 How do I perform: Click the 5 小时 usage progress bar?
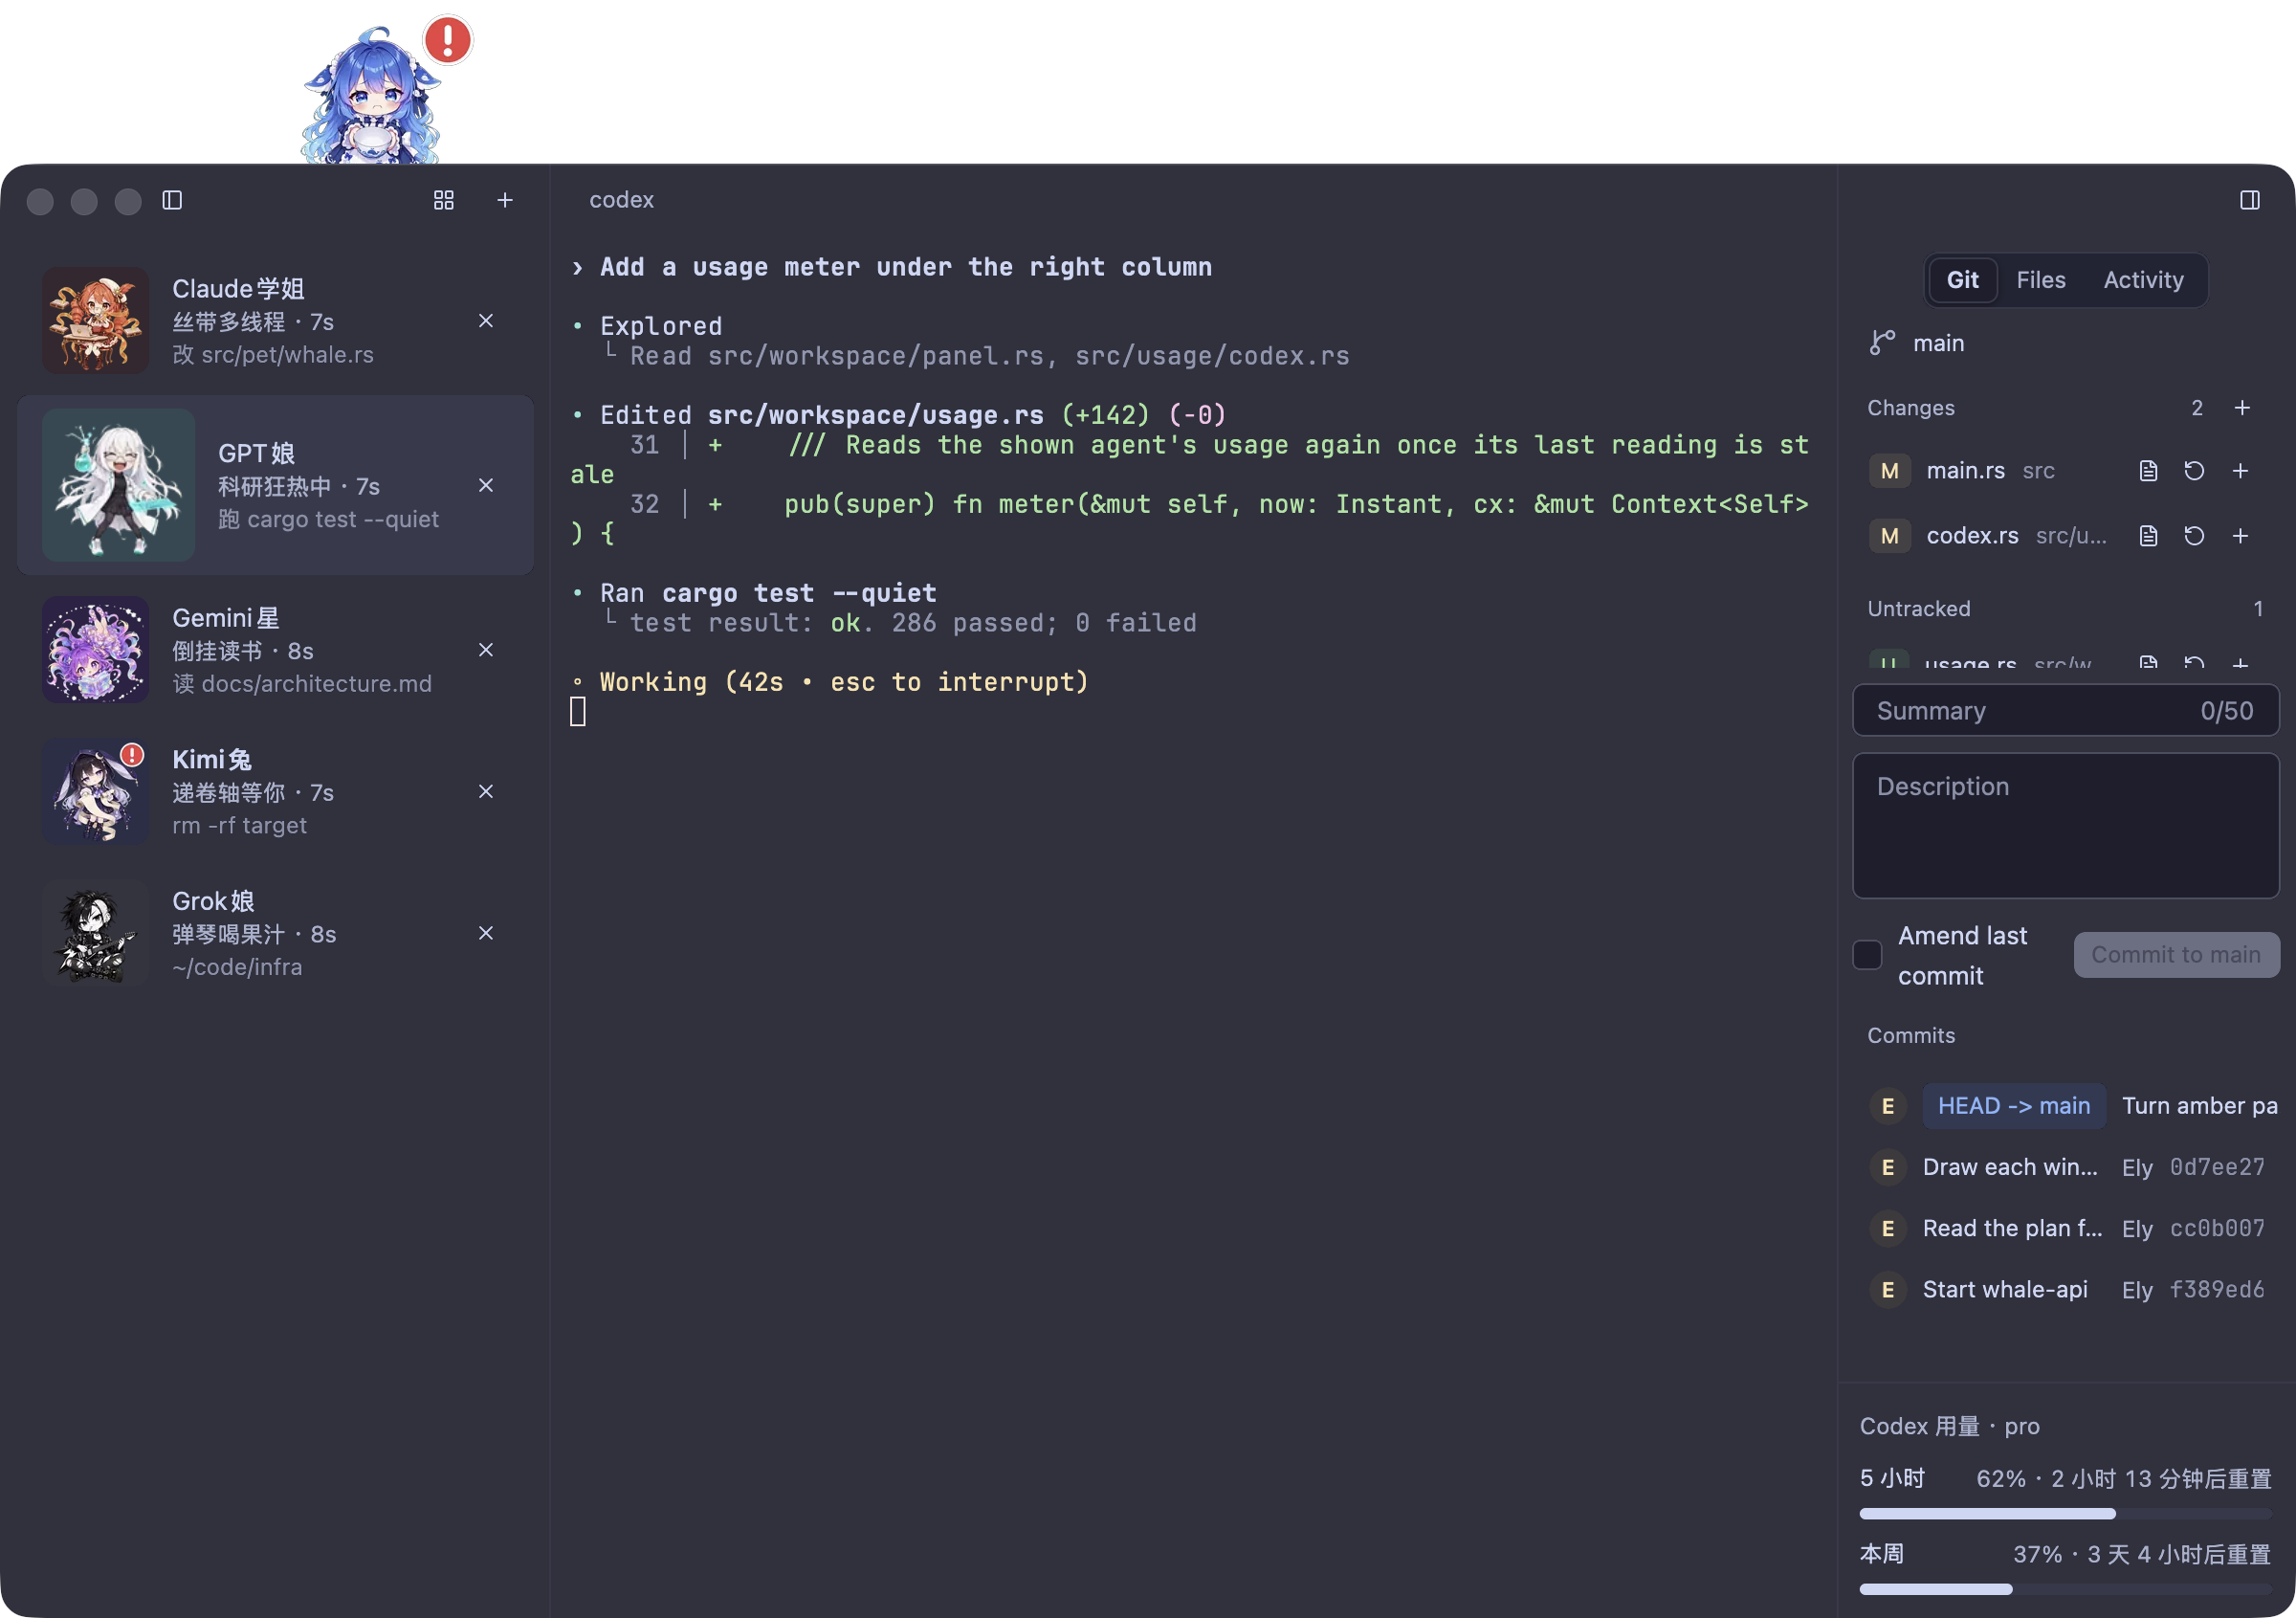(x=2065, y=1514)
